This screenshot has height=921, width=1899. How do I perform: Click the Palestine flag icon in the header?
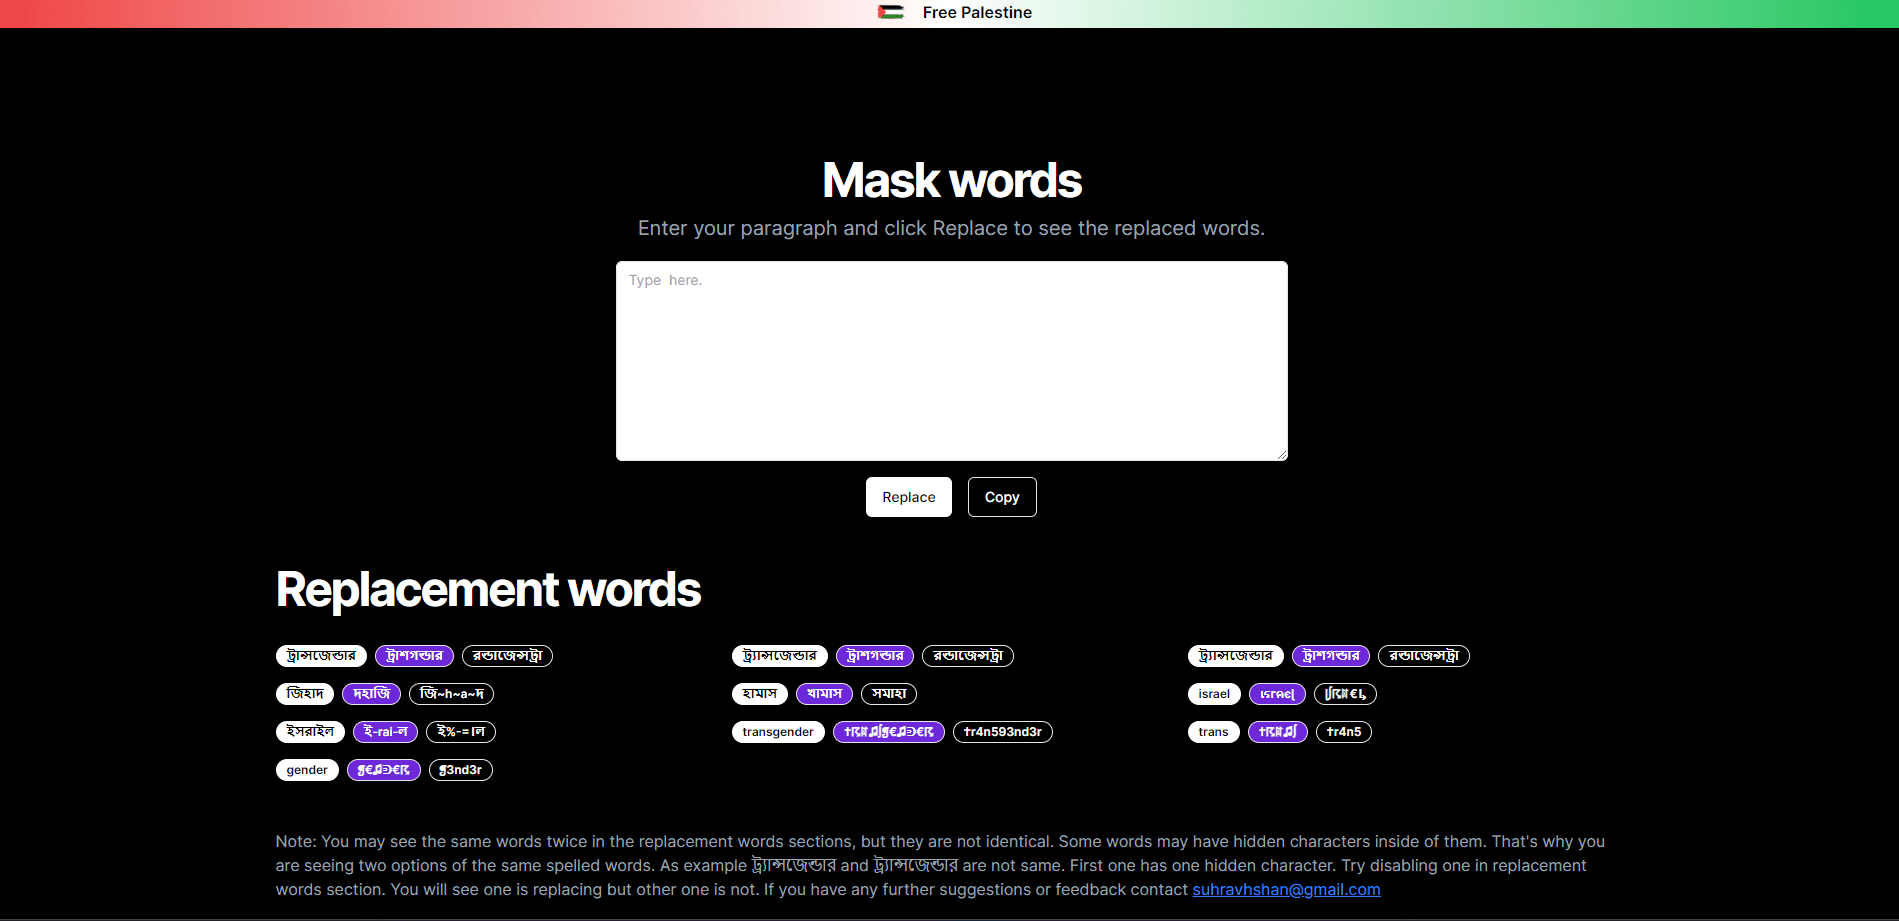click(x=890, y=13)
